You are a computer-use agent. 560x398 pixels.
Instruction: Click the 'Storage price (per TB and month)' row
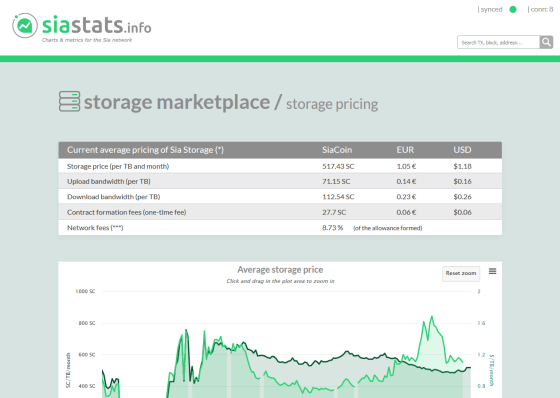pyautogui.click(x=280, y=166)
